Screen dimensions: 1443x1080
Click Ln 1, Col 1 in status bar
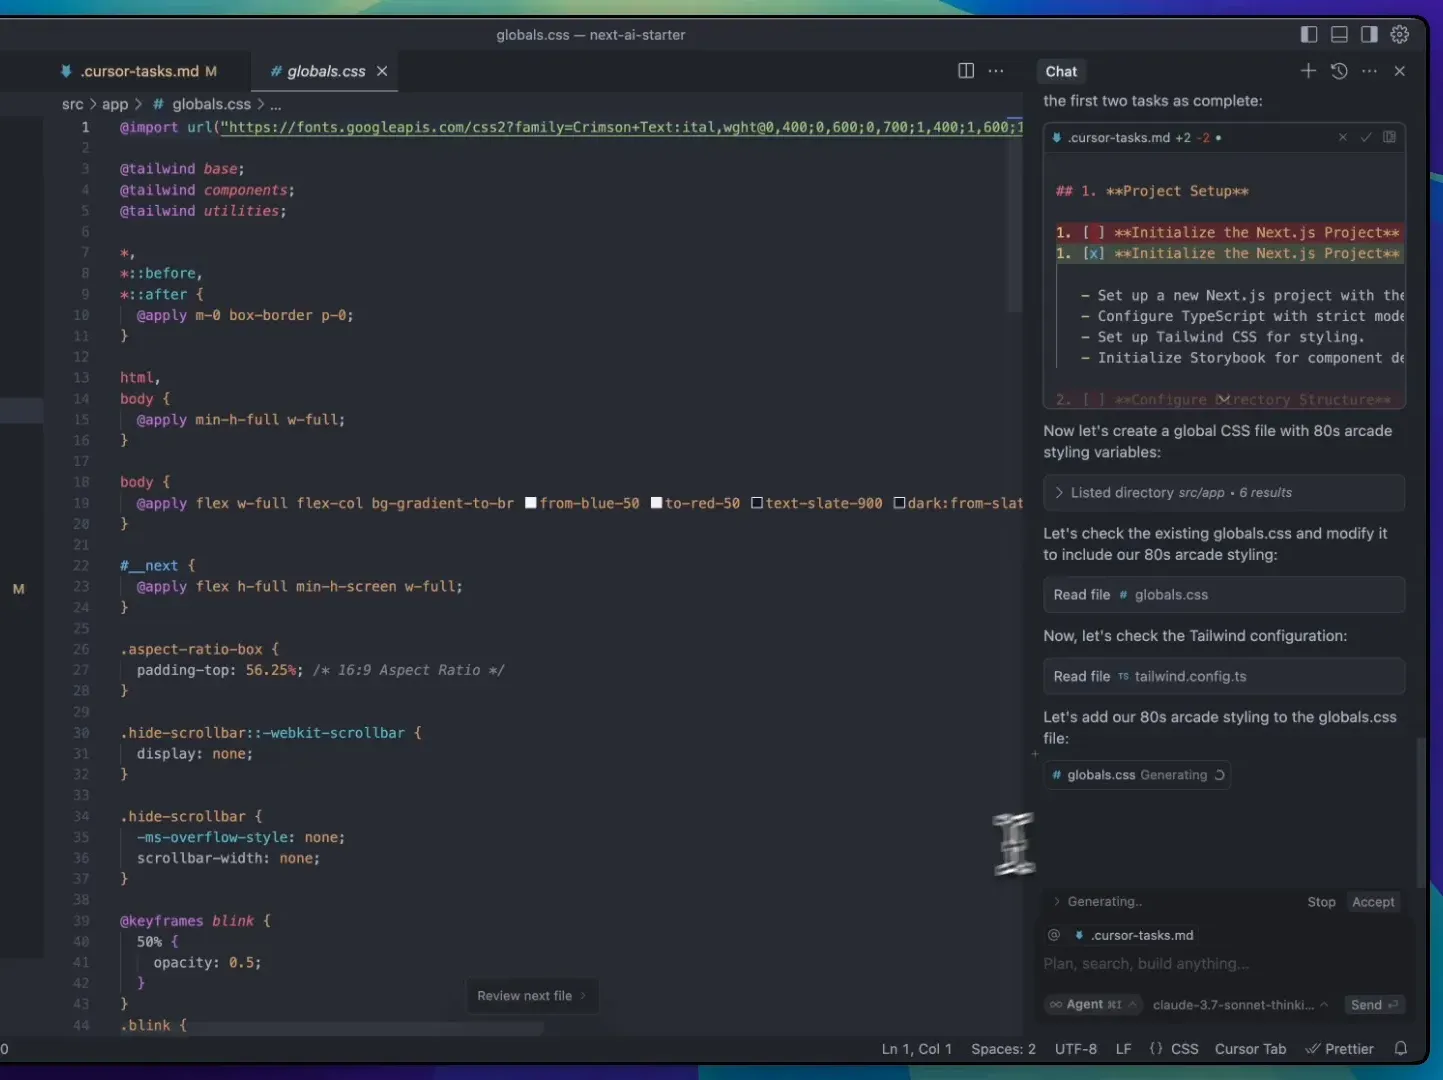(916, 1049)
